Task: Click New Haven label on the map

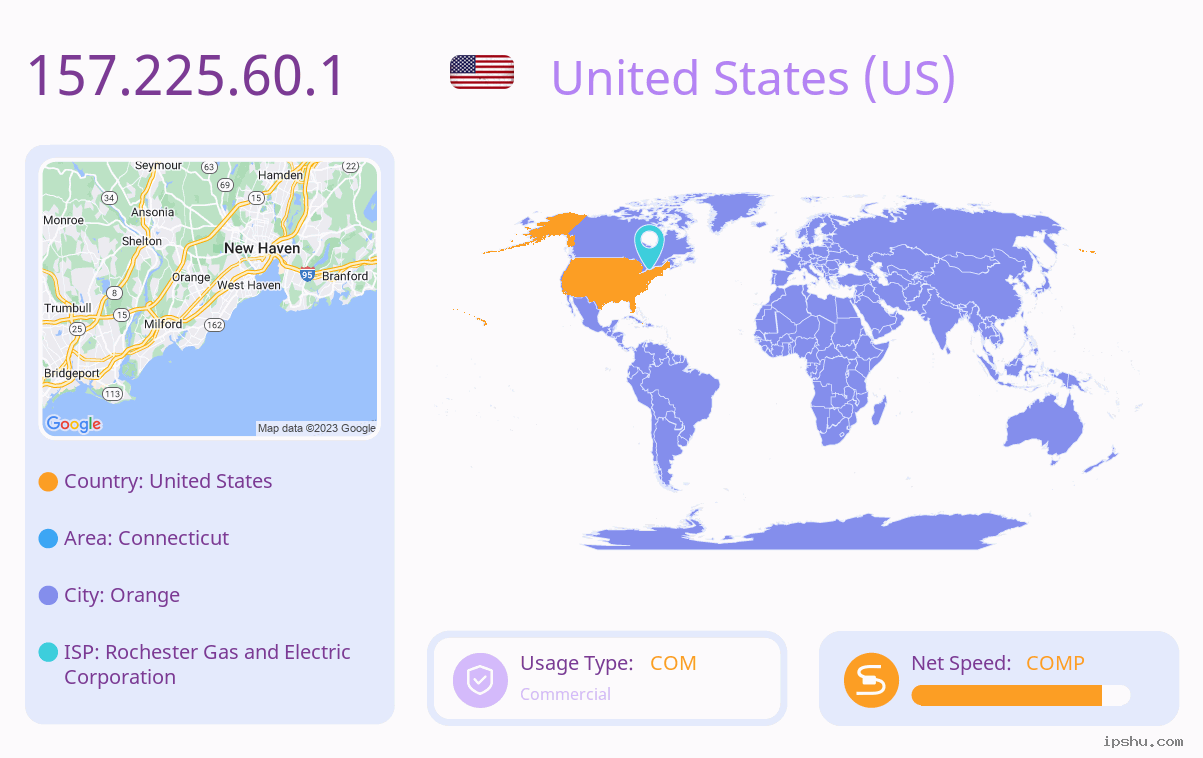Action: coord(262,248)
